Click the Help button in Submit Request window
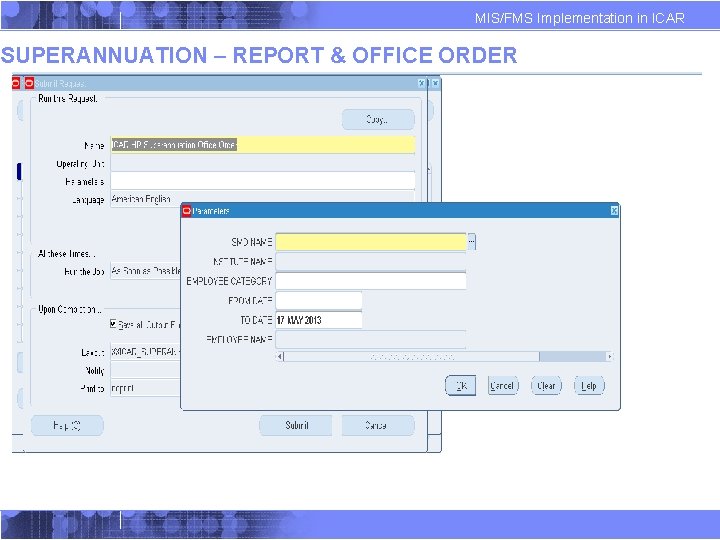 [x=67, y=426]
